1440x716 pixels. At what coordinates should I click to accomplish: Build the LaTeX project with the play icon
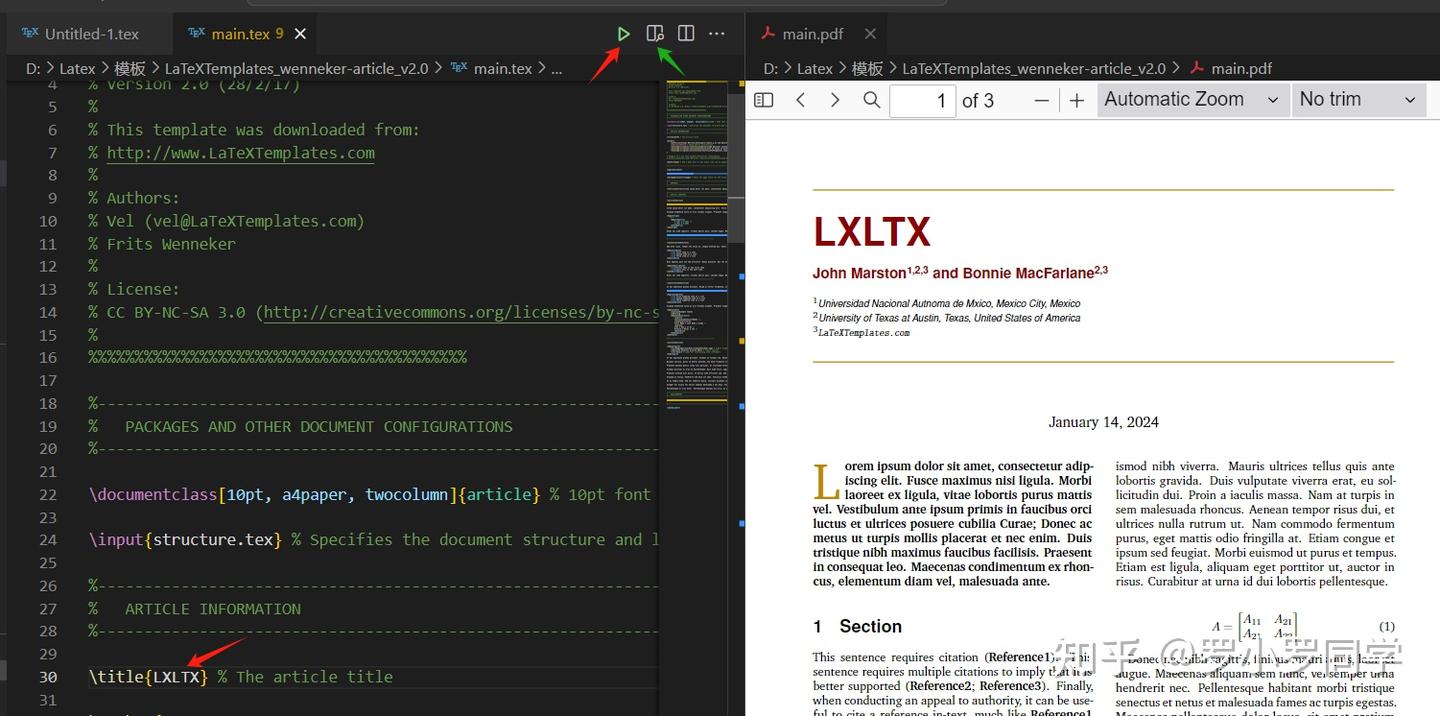tap(623, 33)
